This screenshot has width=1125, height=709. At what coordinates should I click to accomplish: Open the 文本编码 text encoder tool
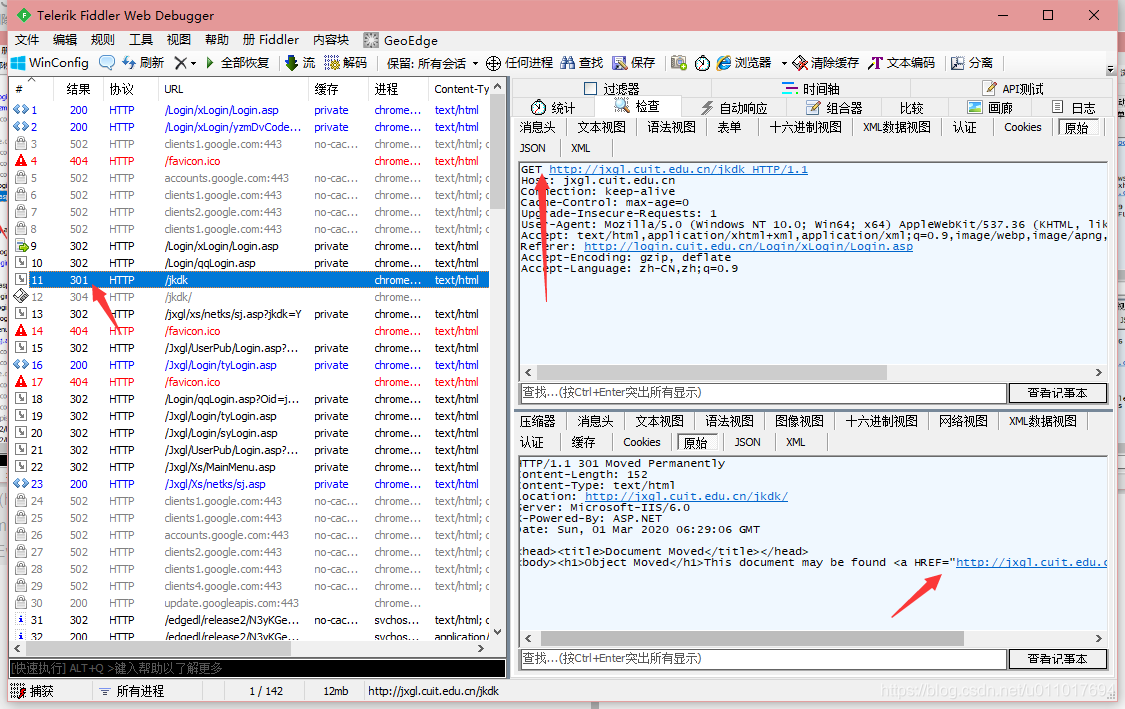pyautogui.click(x=901, y=63)
